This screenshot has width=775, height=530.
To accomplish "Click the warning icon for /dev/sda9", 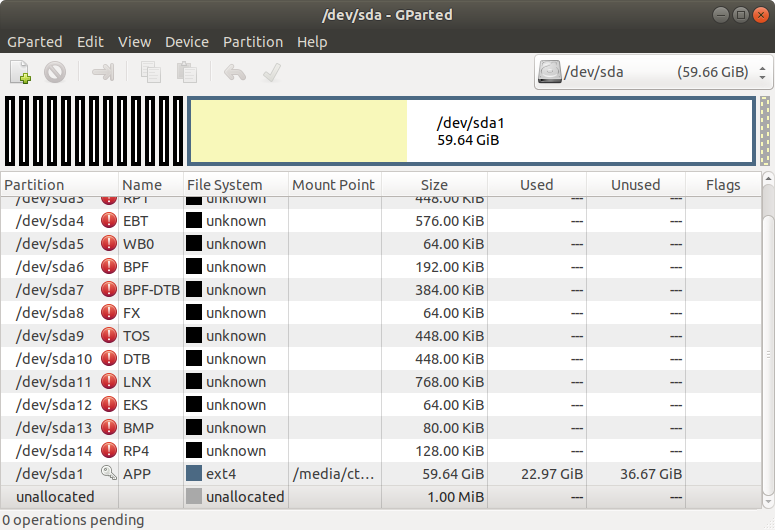I will (109, 335).
